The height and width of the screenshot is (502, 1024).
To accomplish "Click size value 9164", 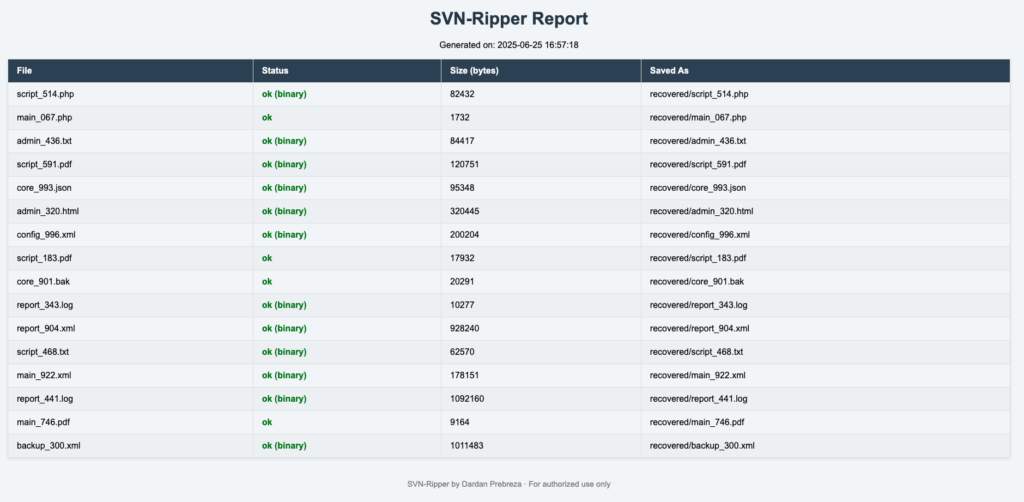I will click(460, 422).
